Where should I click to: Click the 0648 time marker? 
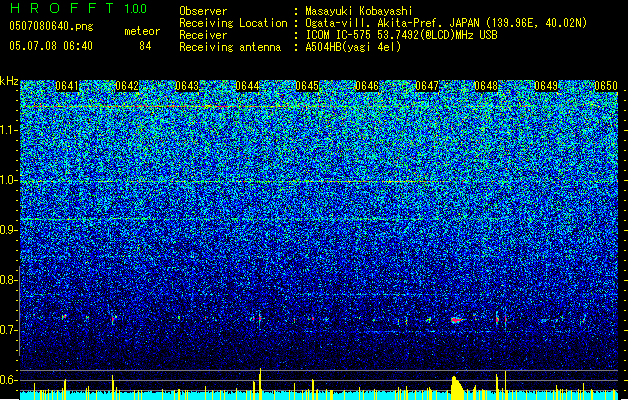click(x=486, y=86)
